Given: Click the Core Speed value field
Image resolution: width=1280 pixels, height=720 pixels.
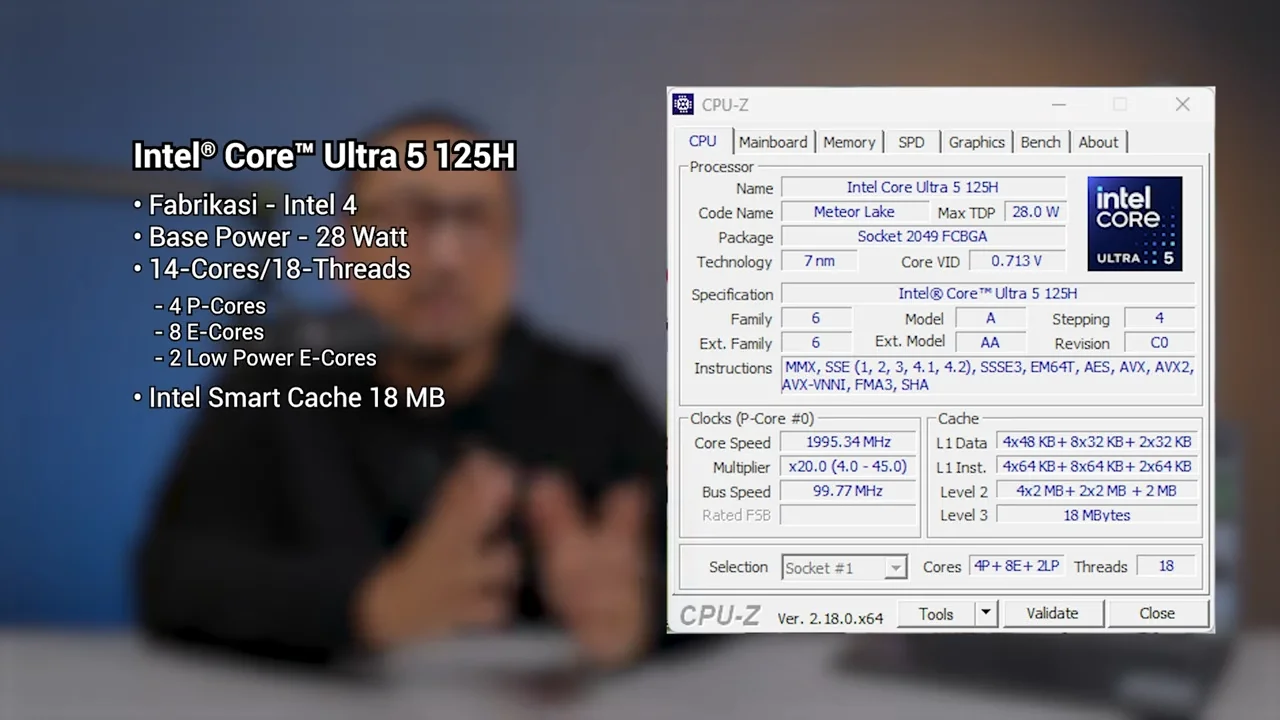Looking at the screenshot, I should (848, 442).
